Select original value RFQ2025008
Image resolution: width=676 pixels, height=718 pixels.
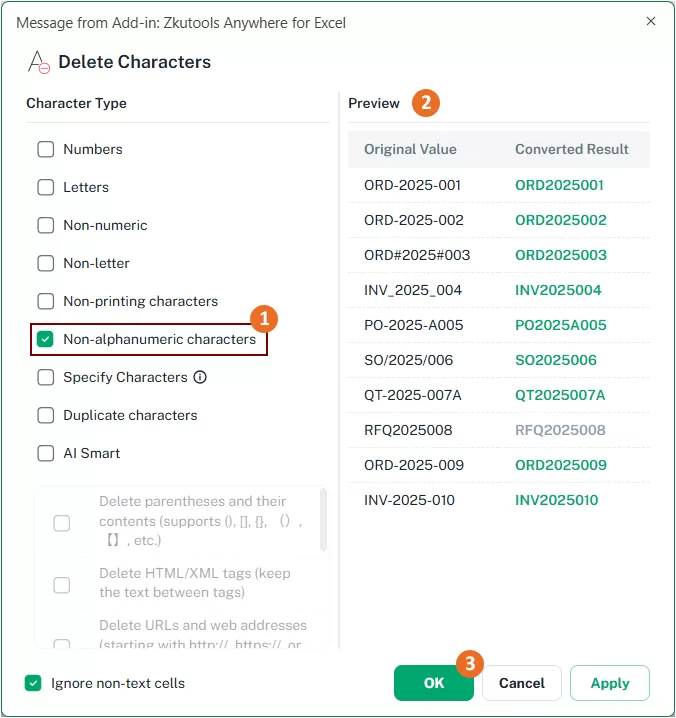[408, 430]
